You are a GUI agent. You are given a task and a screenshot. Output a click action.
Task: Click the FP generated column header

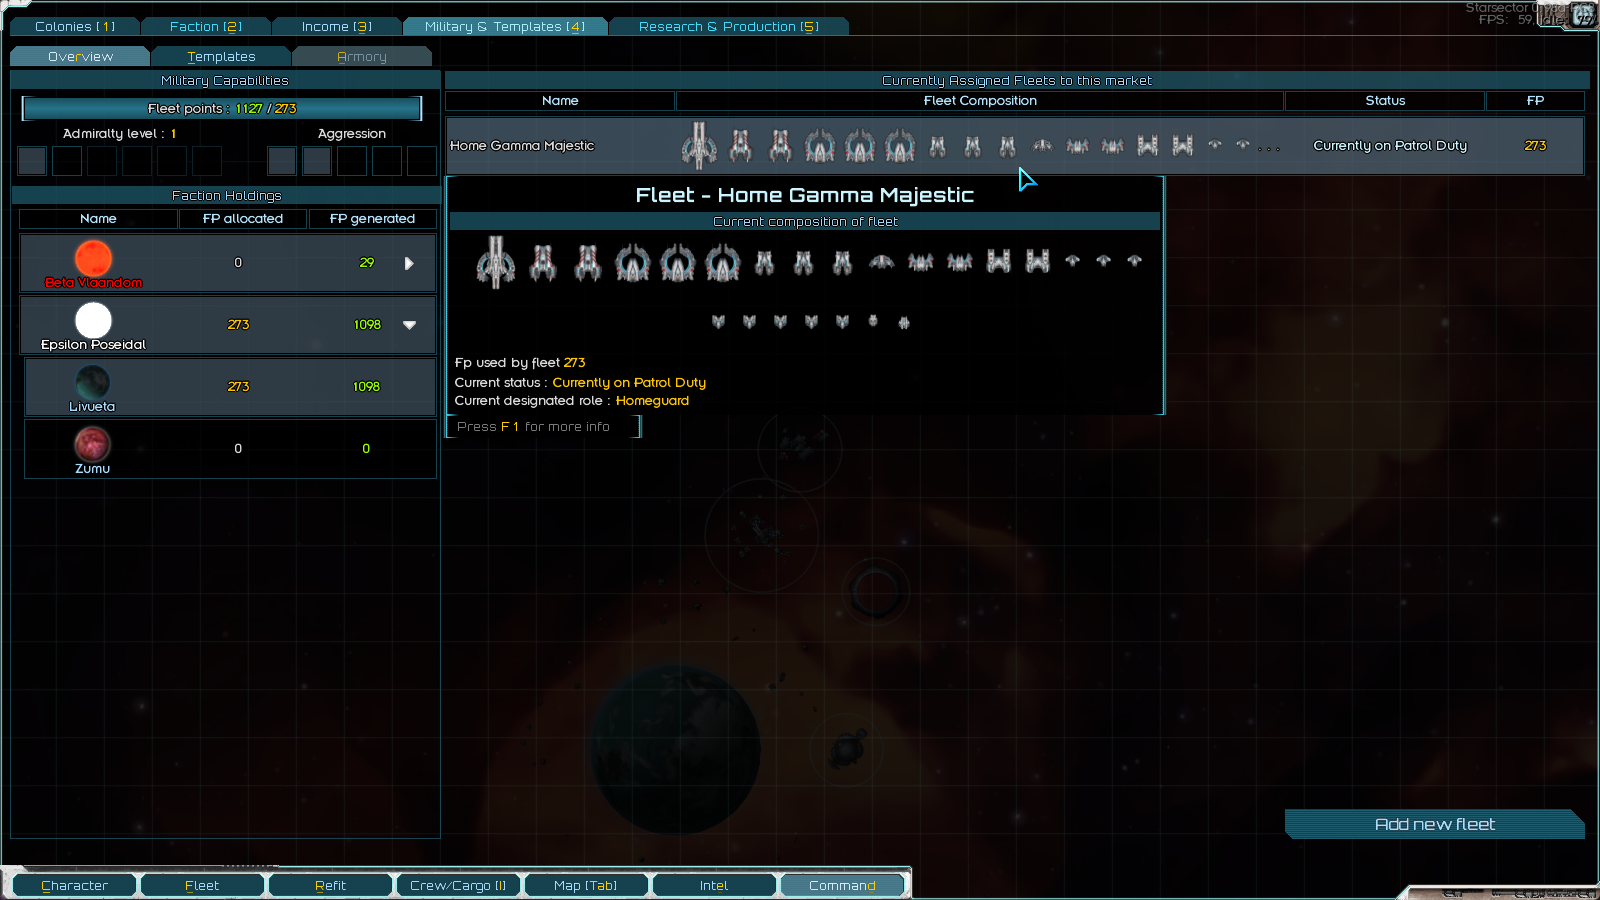pyautogui.click(x=372, y=219)
